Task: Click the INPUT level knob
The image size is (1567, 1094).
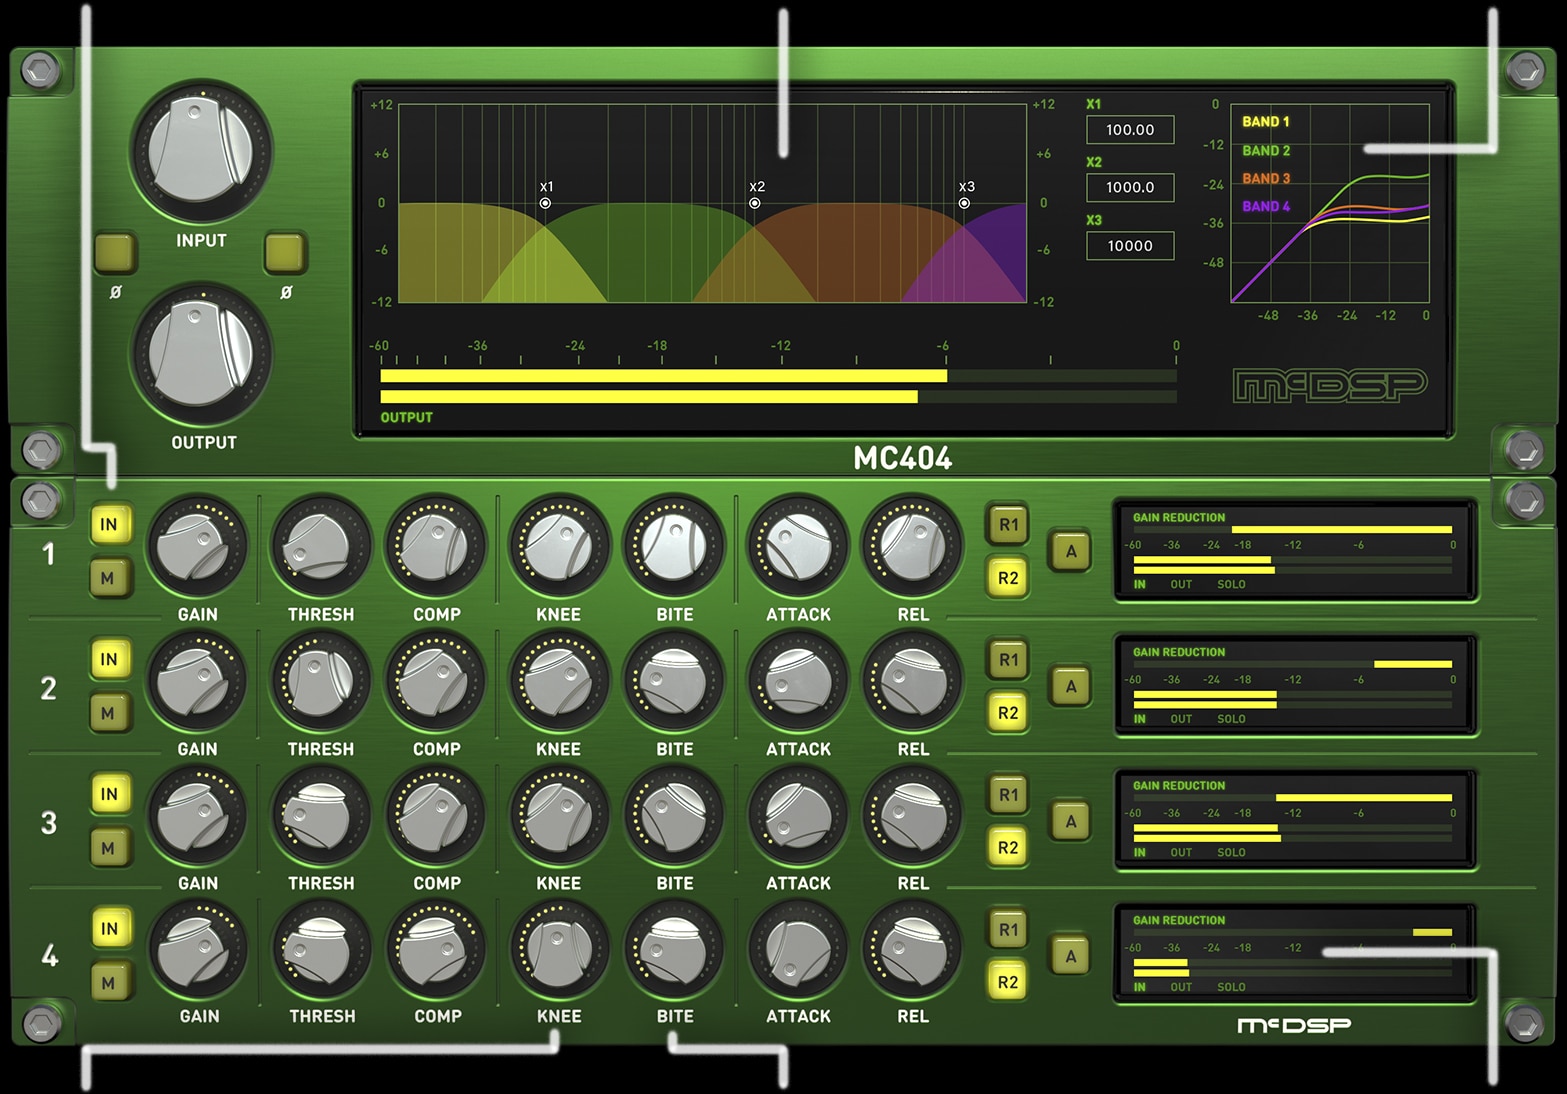Action: coord(200,152)
